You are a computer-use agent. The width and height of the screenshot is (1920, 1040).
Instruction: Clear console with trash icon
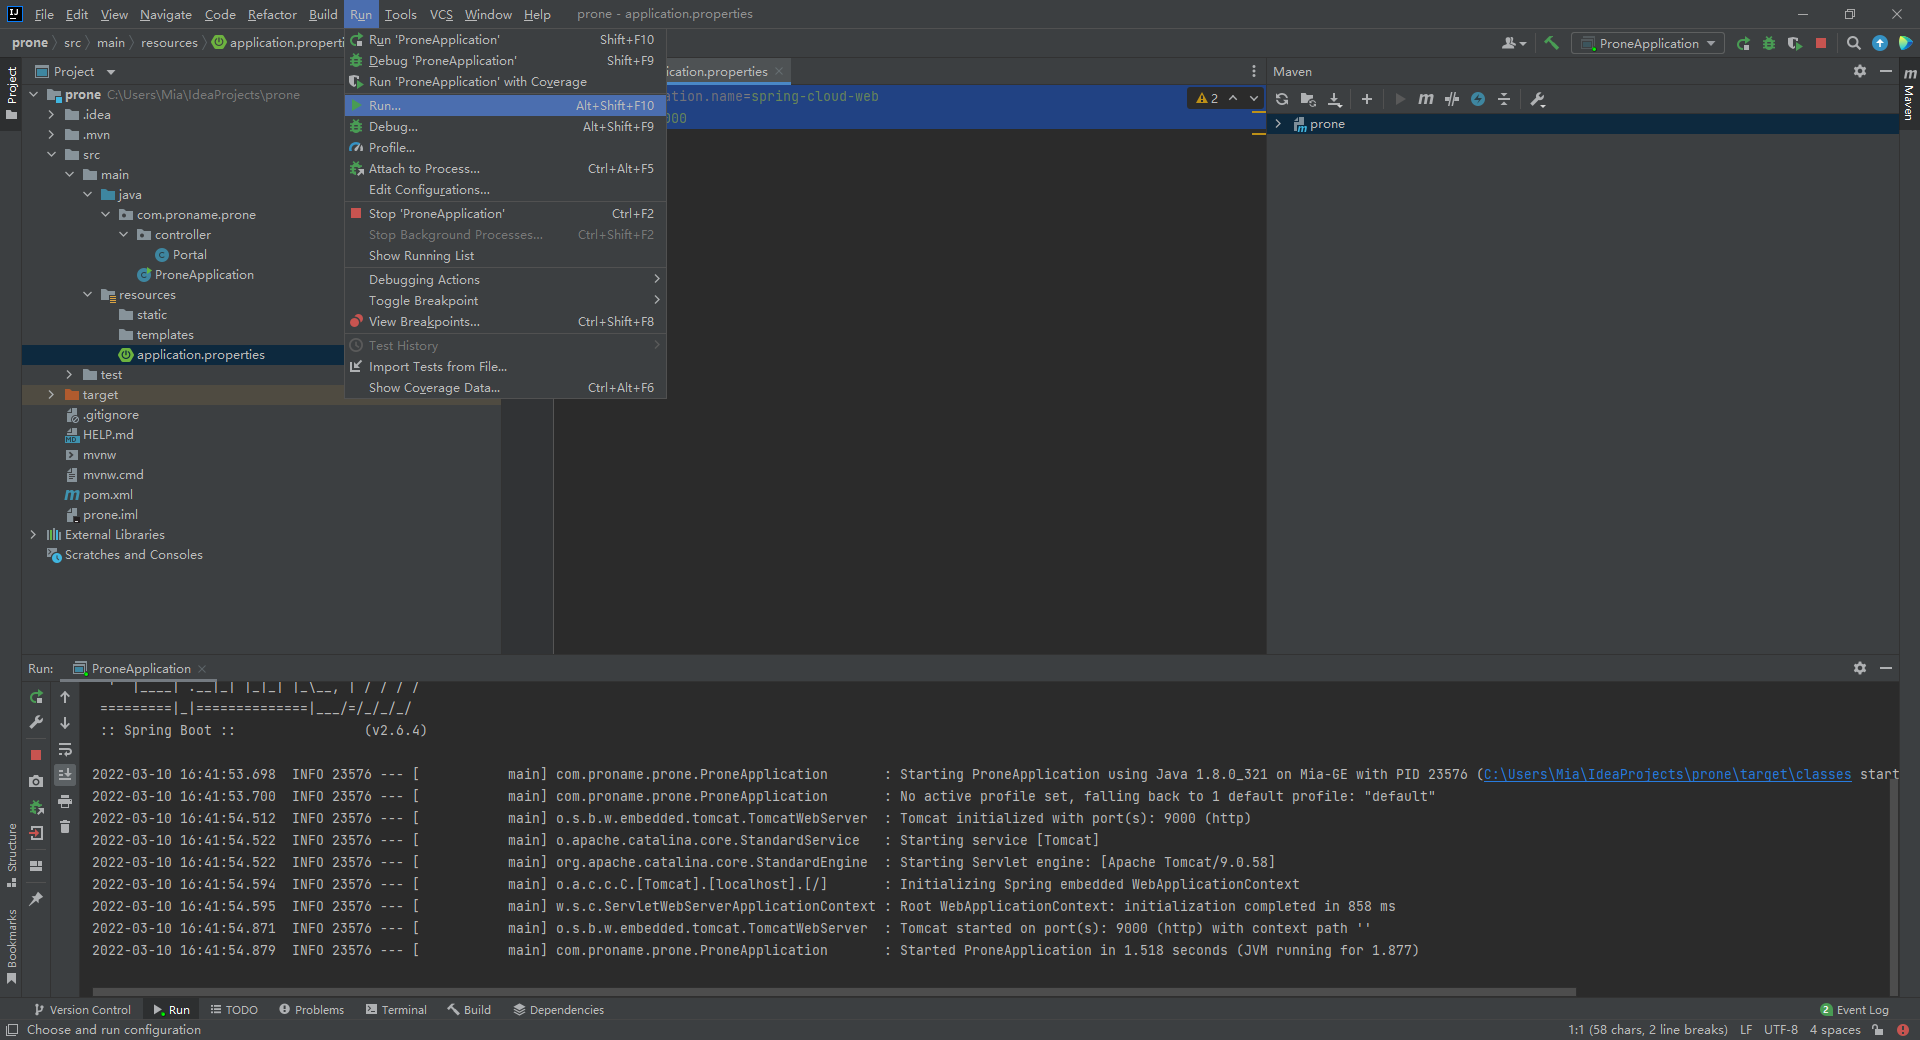[65, 826]
